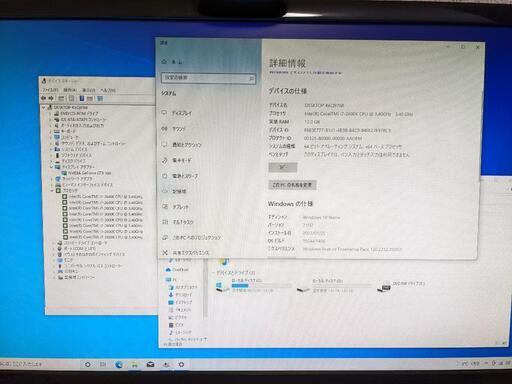512x384 pixels.
Task: Open Focus assist (集中モード) settings
Action: [x=182, y=160]
